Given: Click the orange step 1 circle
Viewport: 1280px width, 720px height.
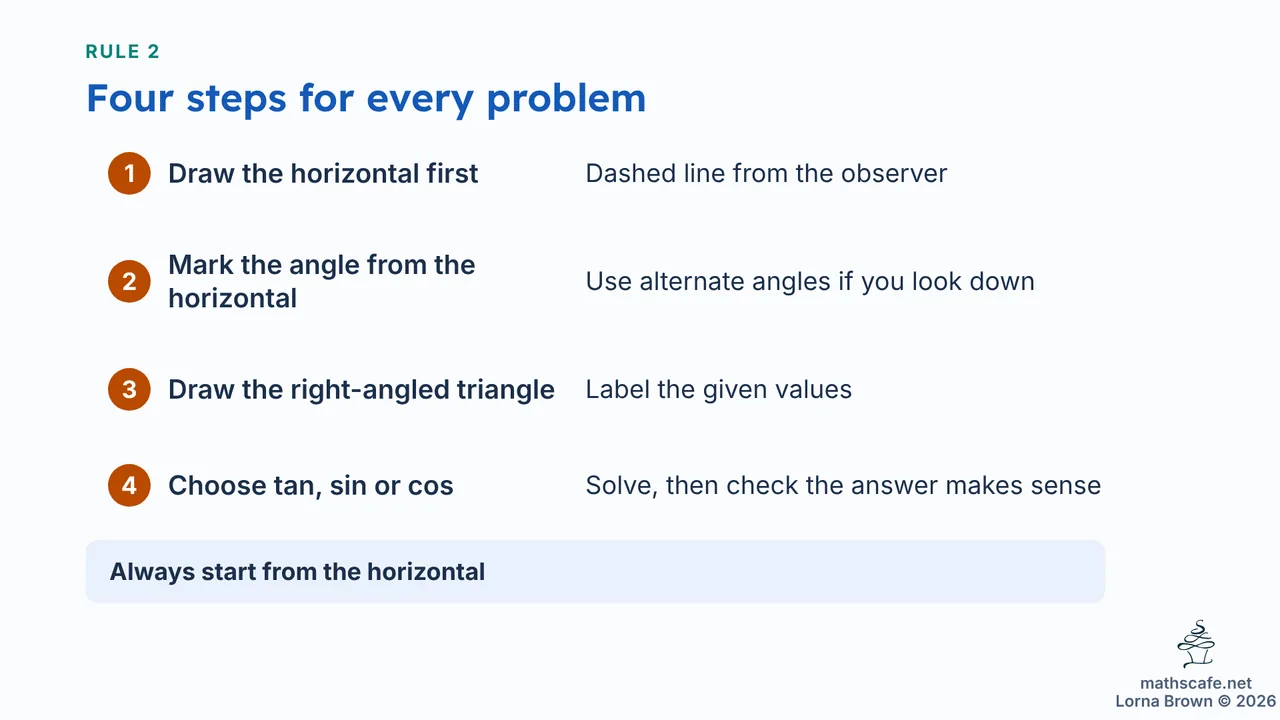Looking at the screenshot, I should 129,173.
